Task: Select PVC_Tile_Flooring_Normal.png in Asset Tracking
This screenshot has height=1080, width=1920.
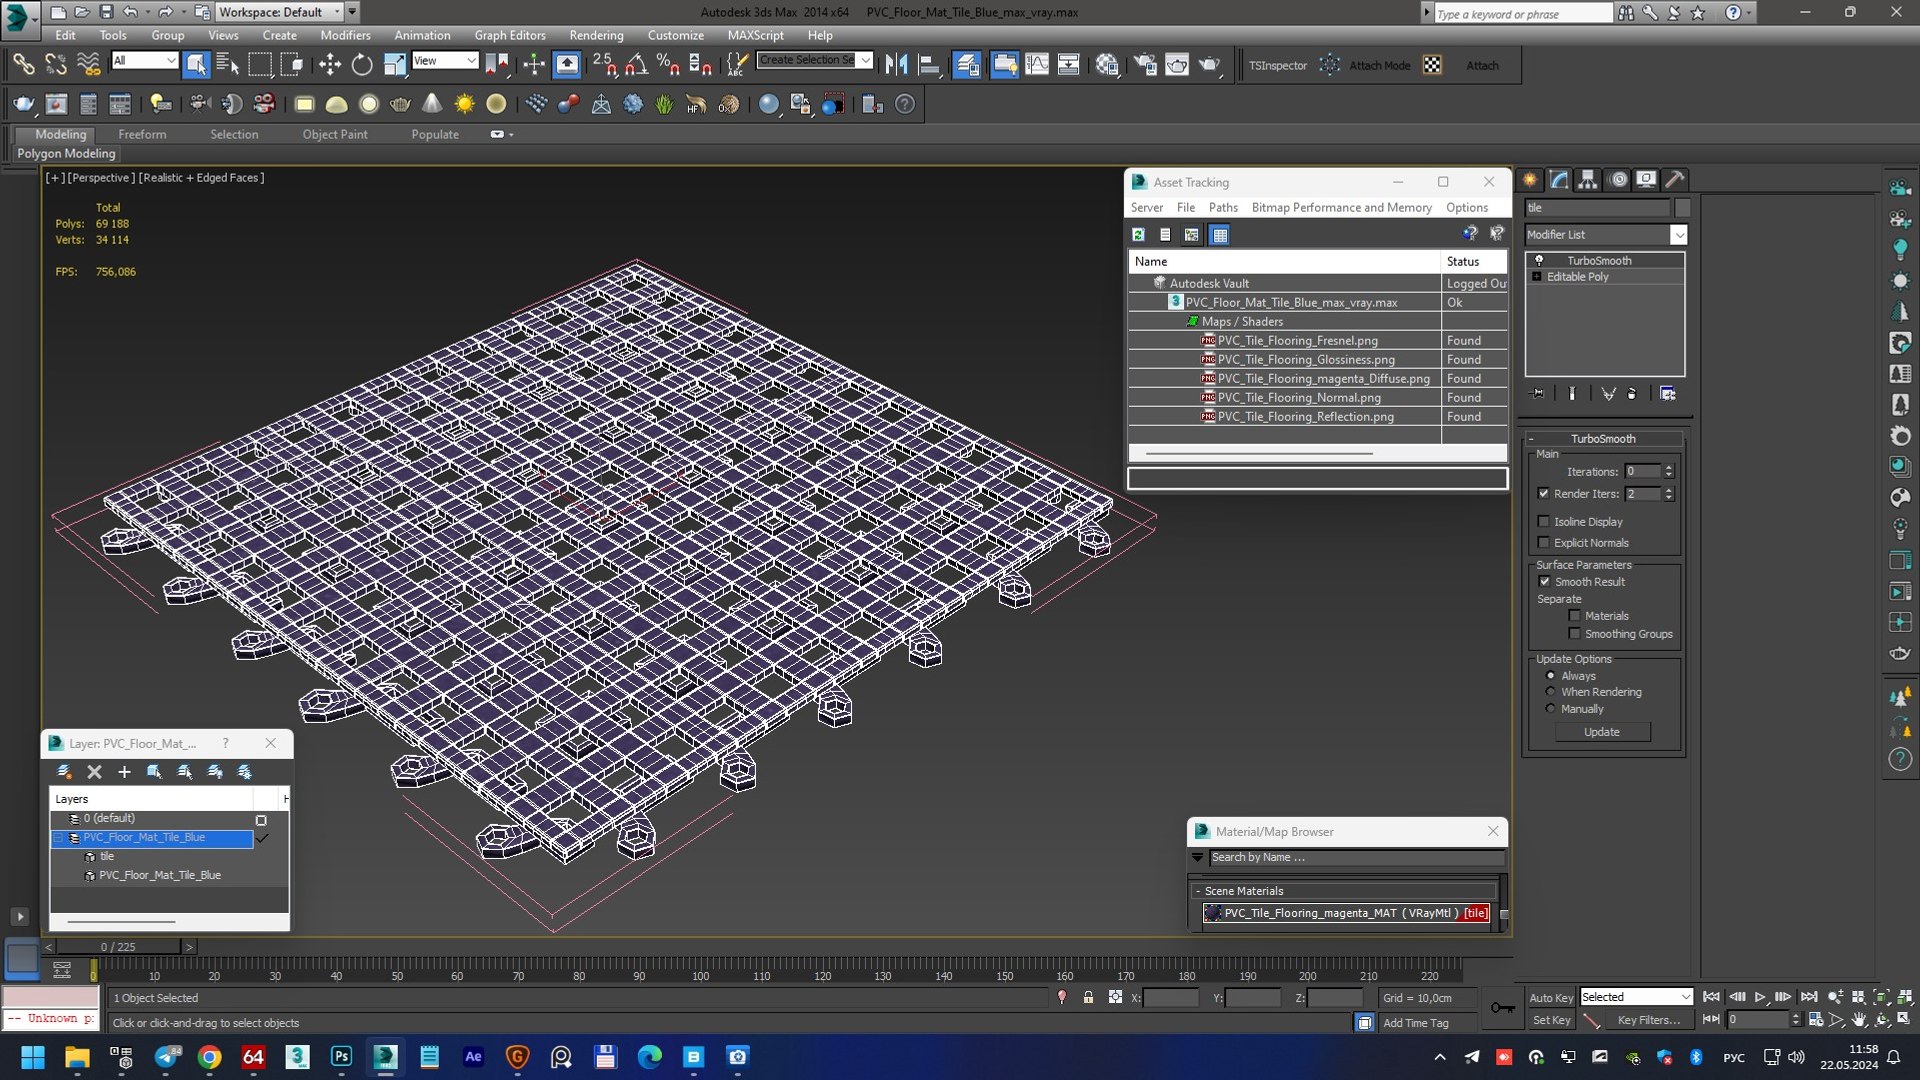Action: (1298, 397)
